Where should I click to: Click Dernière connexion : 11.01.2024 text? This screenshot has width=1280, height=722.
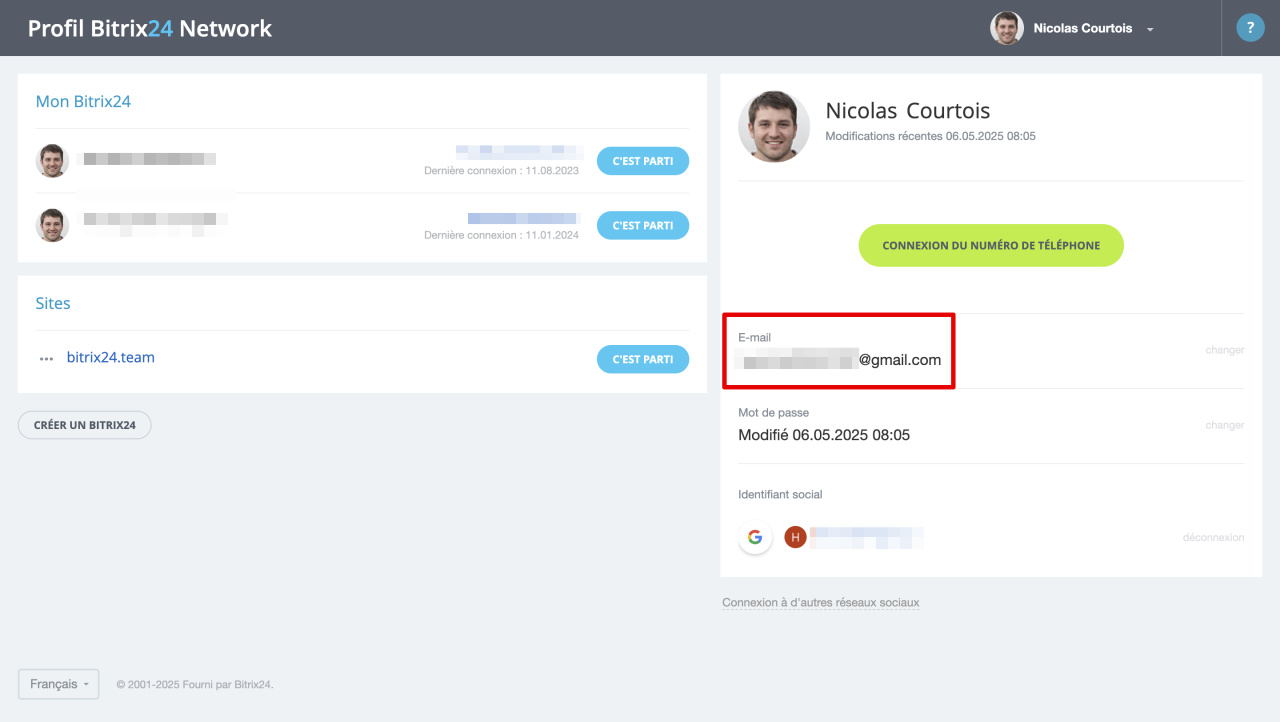[501, 235]
